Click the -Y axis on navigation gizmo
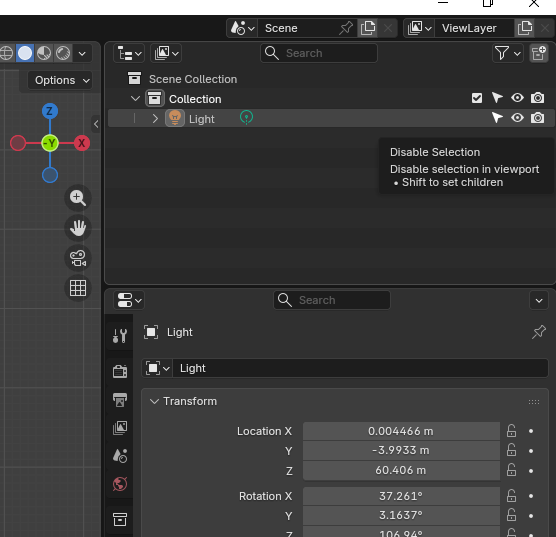556x537 pixels. (50, 143)
